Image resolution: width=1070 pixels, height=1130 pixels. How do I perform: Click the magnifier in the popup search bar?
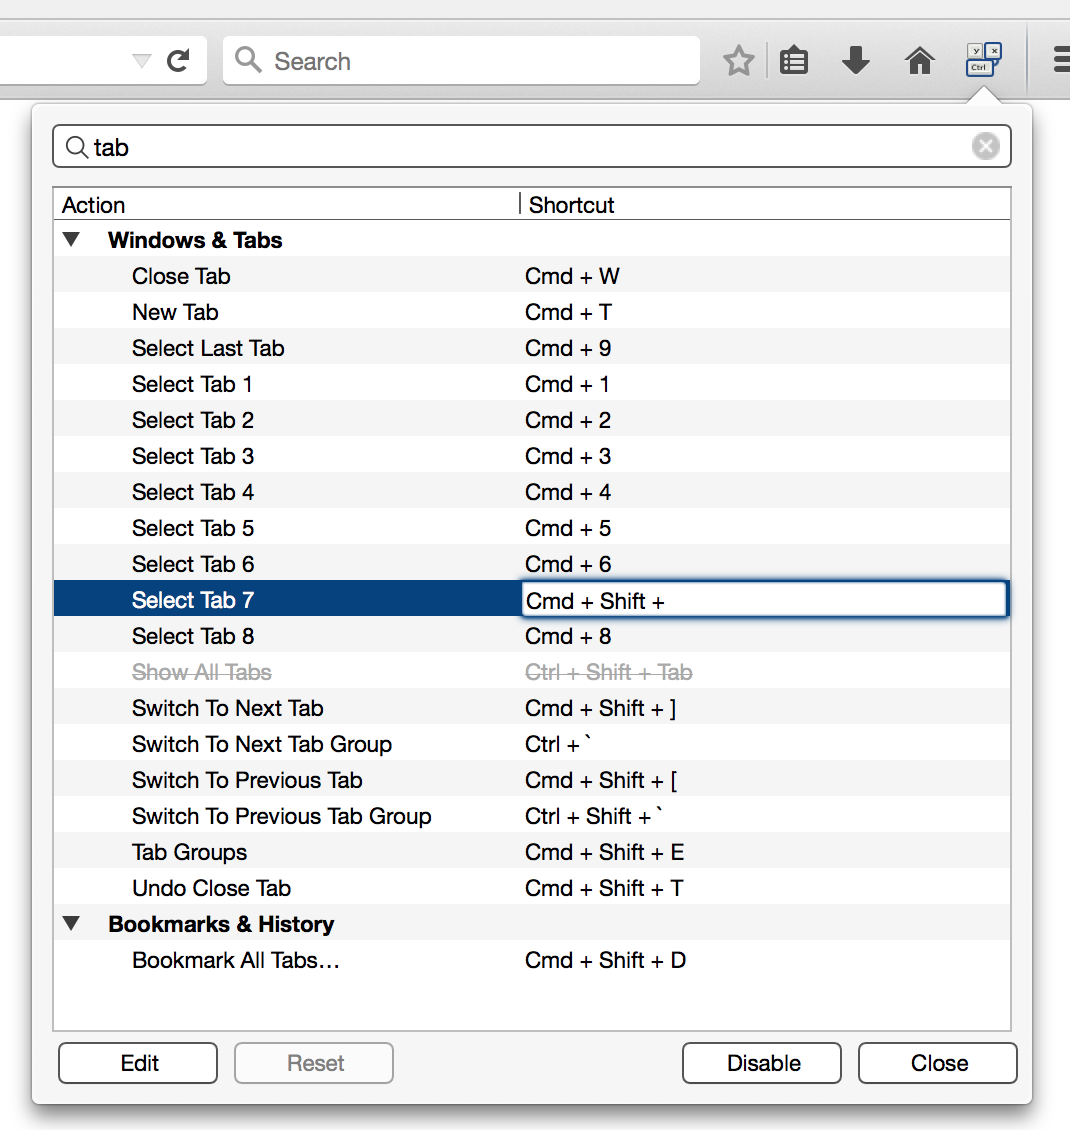pyautogui.click(x=77, y=146)
